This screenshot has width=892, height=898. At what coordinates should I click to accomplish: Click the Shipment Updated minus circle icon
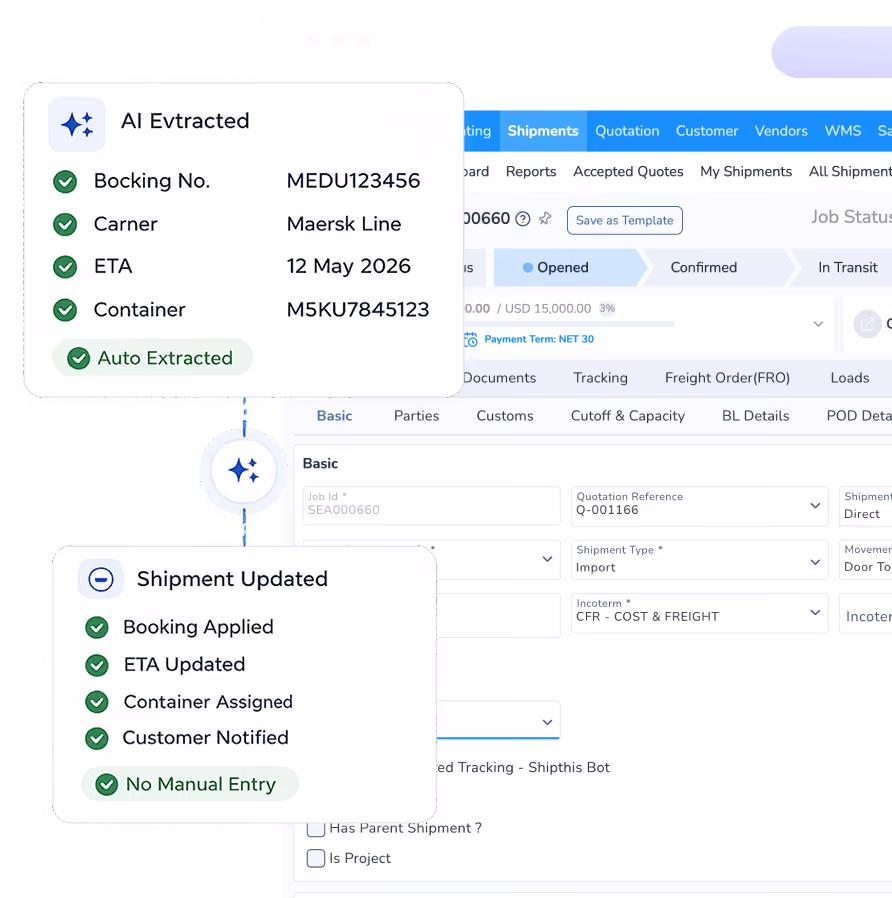pos(101,579)
